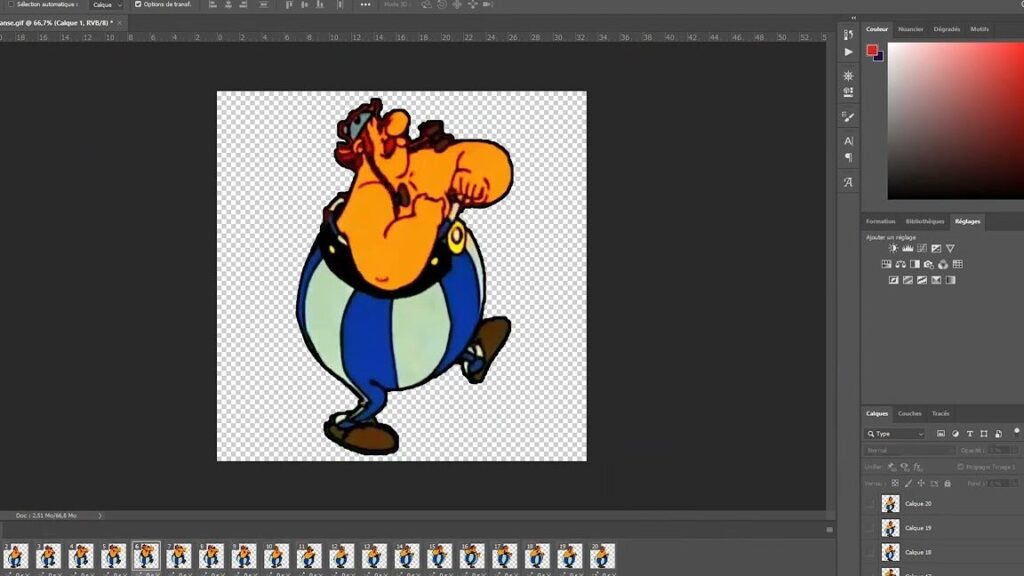
Task: Switch to the Dégradés tab
Action: coord(947,29)
